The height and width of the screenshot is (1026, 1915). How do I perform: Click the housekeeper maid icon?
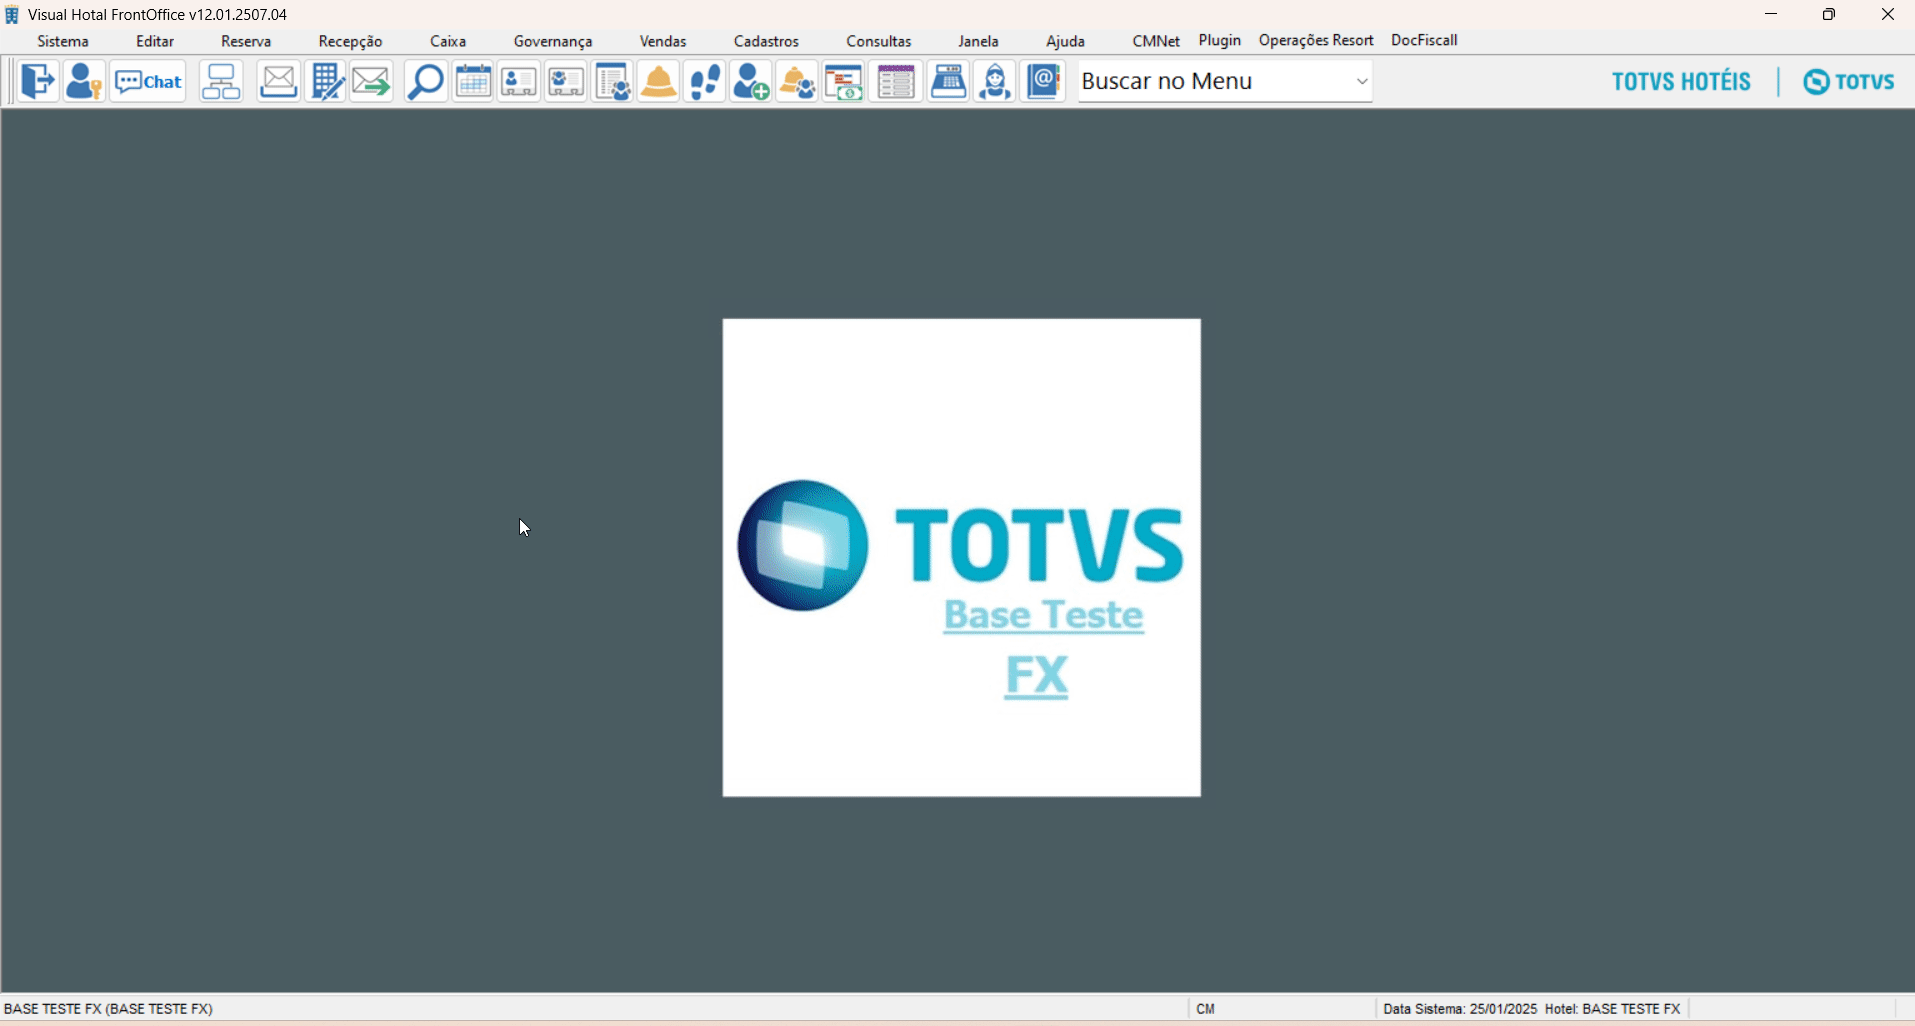[995, 81]
